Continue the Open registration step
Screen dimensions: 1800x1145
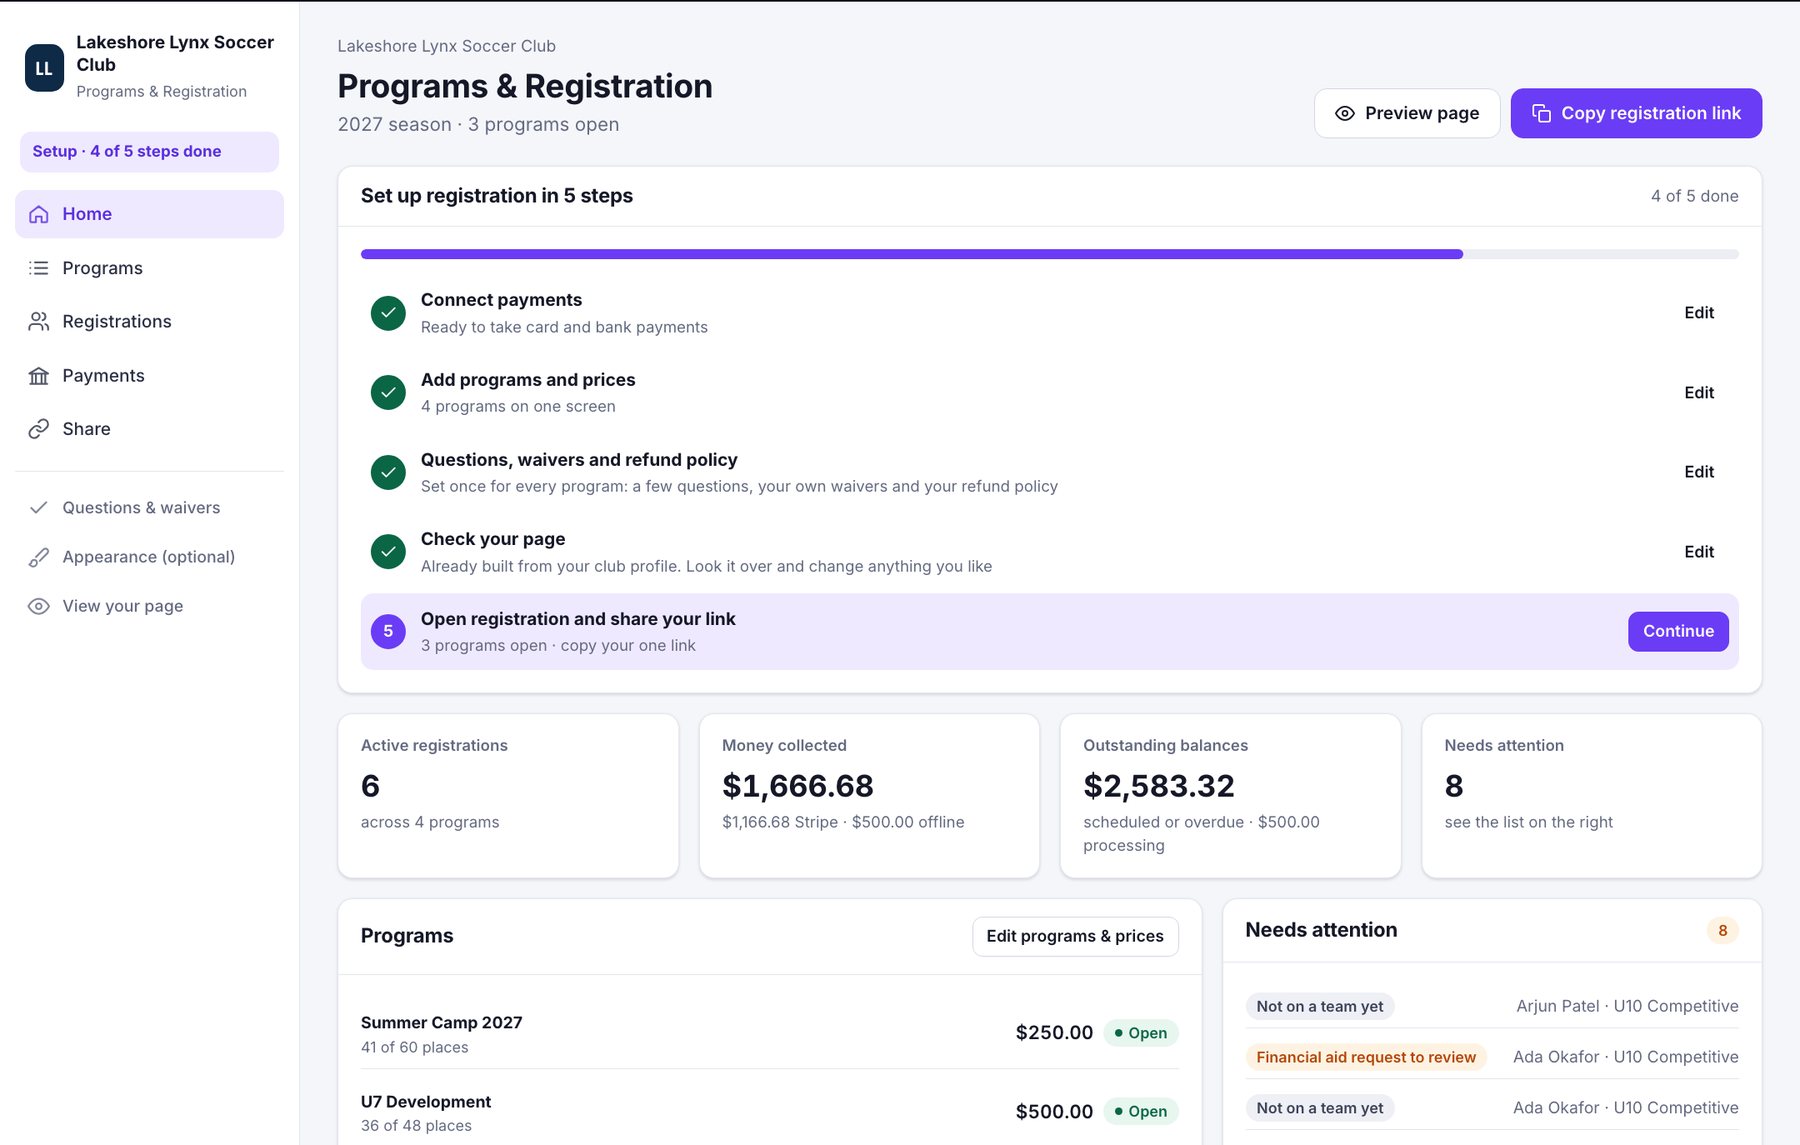[x=1678, y=631]
